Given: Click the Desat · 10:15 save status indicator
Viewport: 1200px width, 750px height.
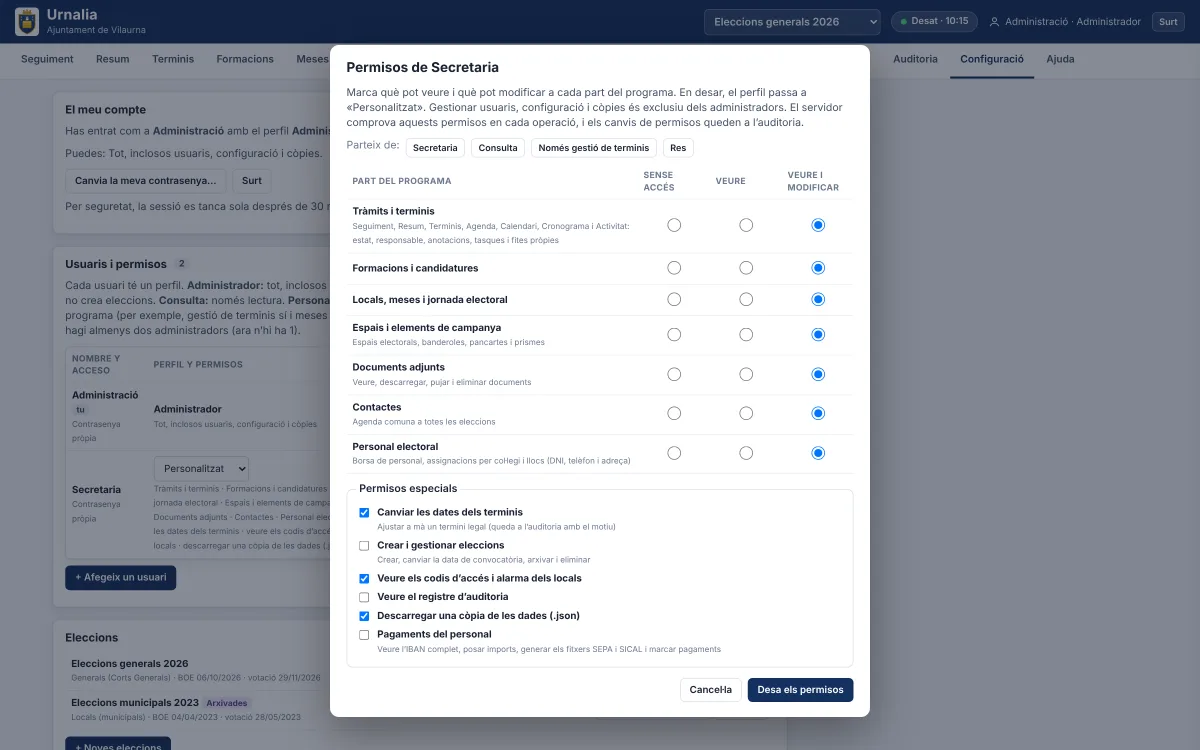Looking at the screenshot, I should (934, 22).
